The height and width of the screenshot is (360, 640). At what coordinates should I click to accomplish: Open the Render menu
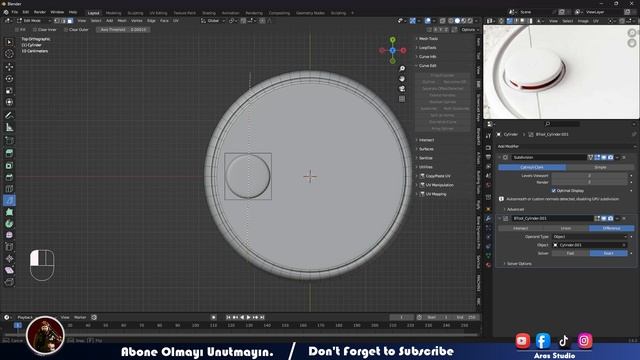pos(40,12)
